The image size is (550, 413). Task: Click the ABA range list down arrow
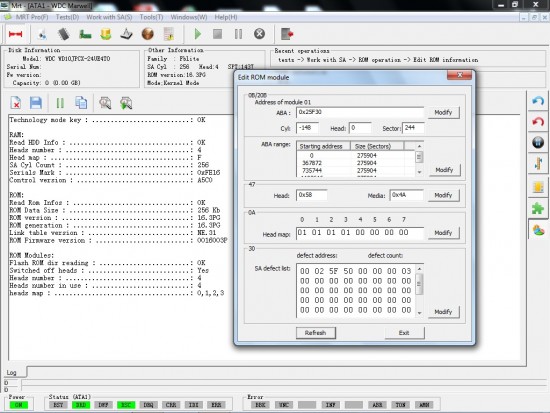[419, 172]
